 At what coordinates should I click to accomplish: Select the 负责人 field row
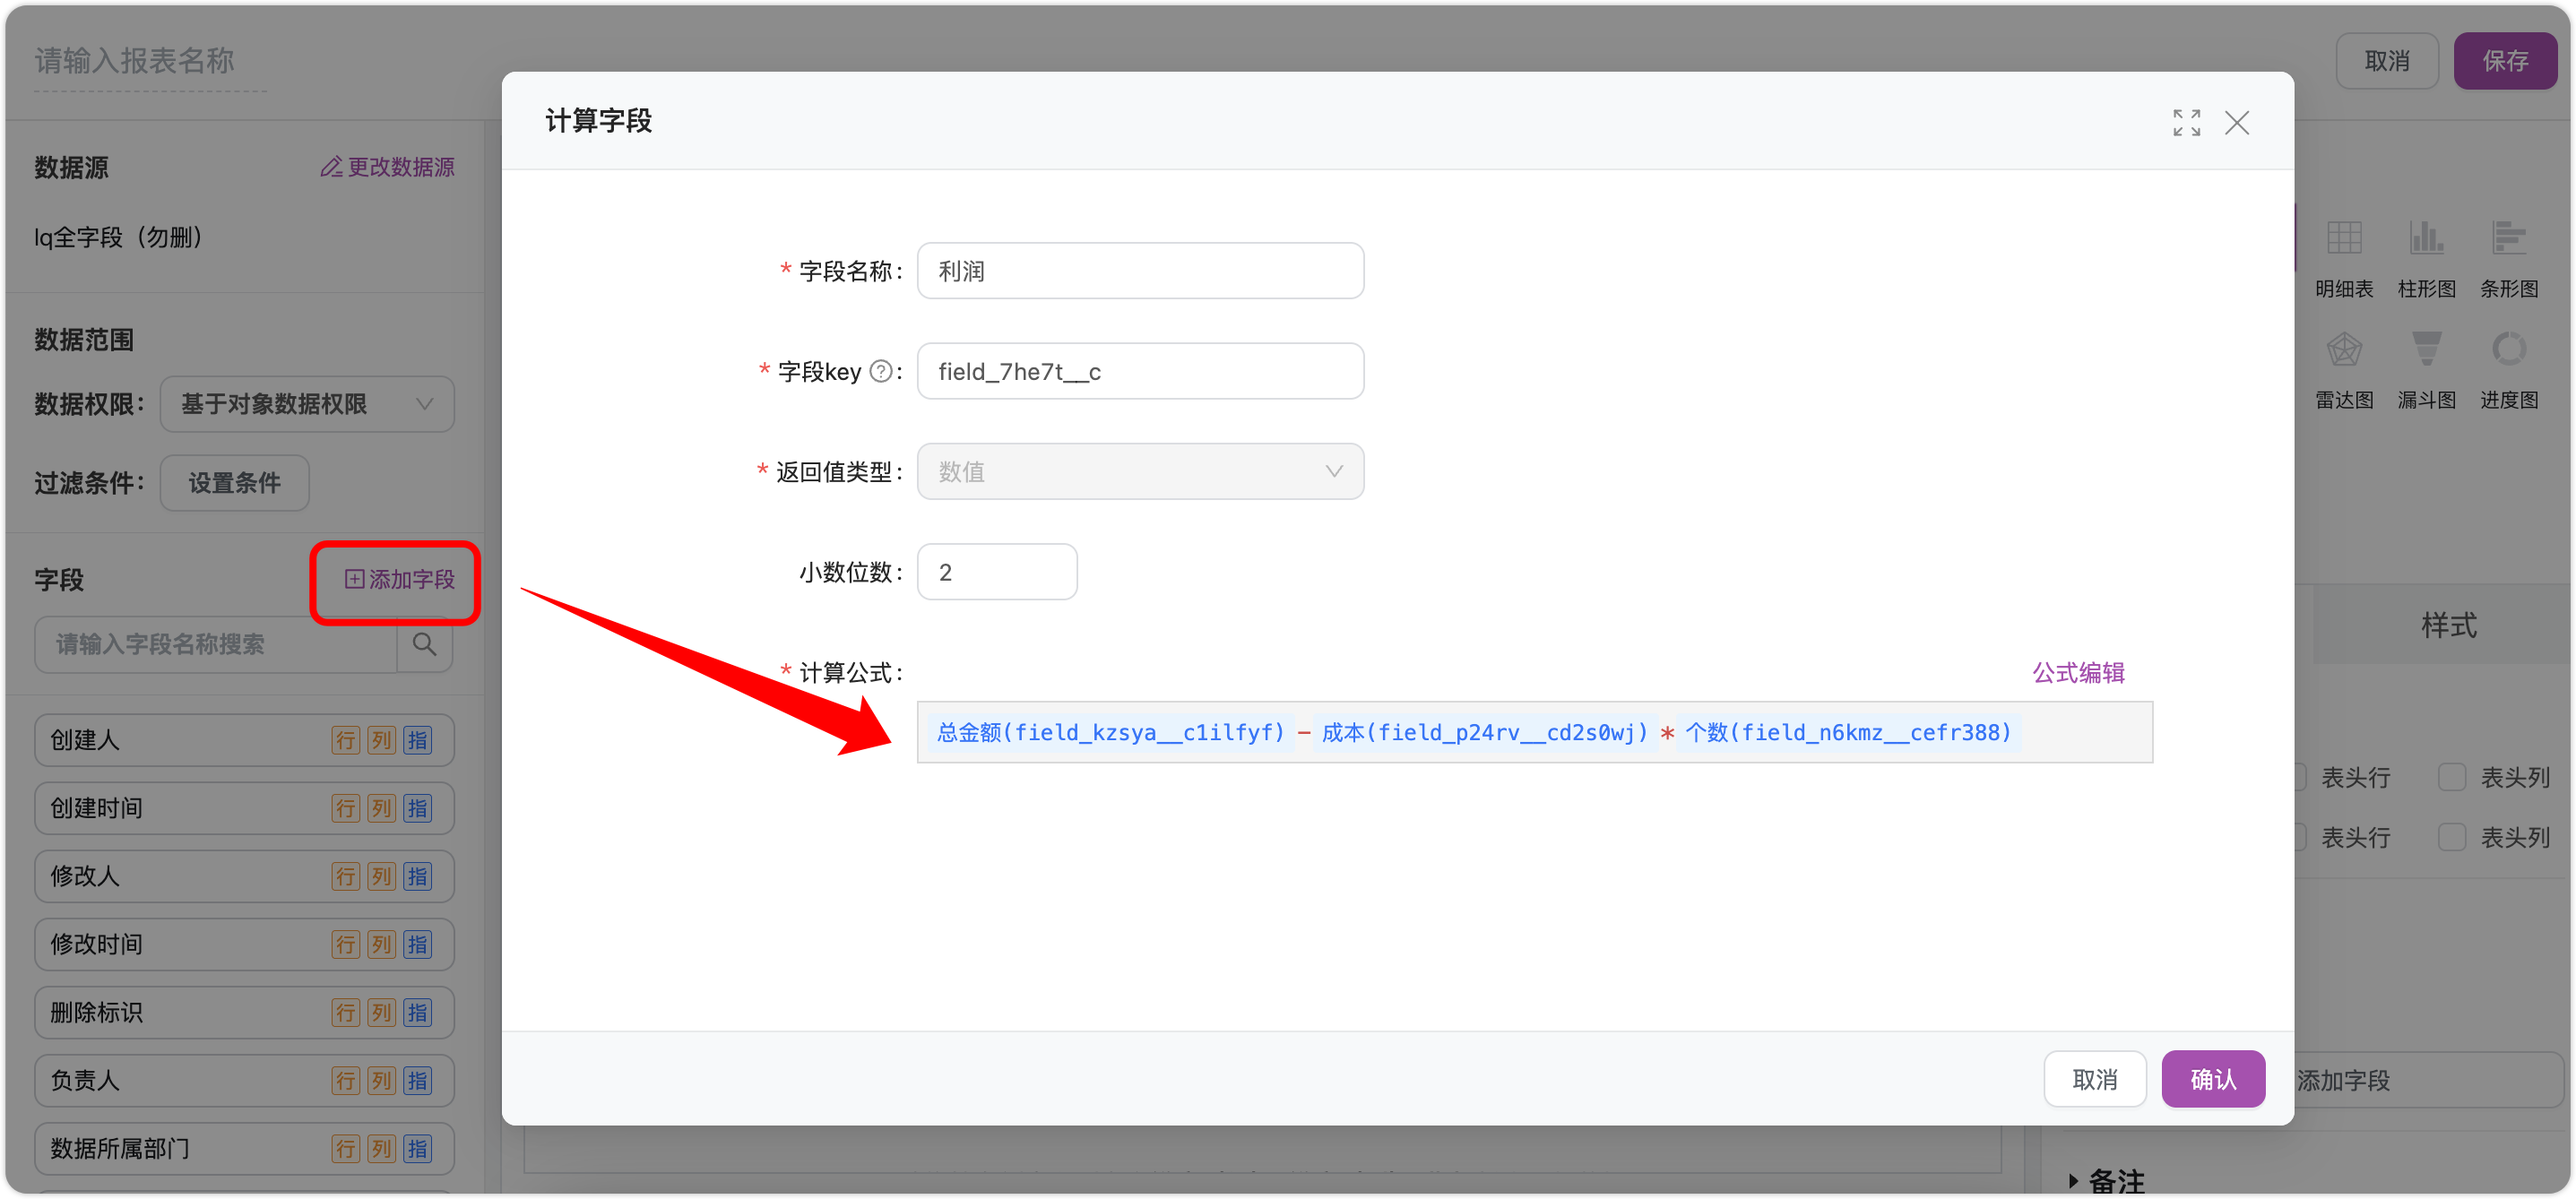tap(244, 1080)
